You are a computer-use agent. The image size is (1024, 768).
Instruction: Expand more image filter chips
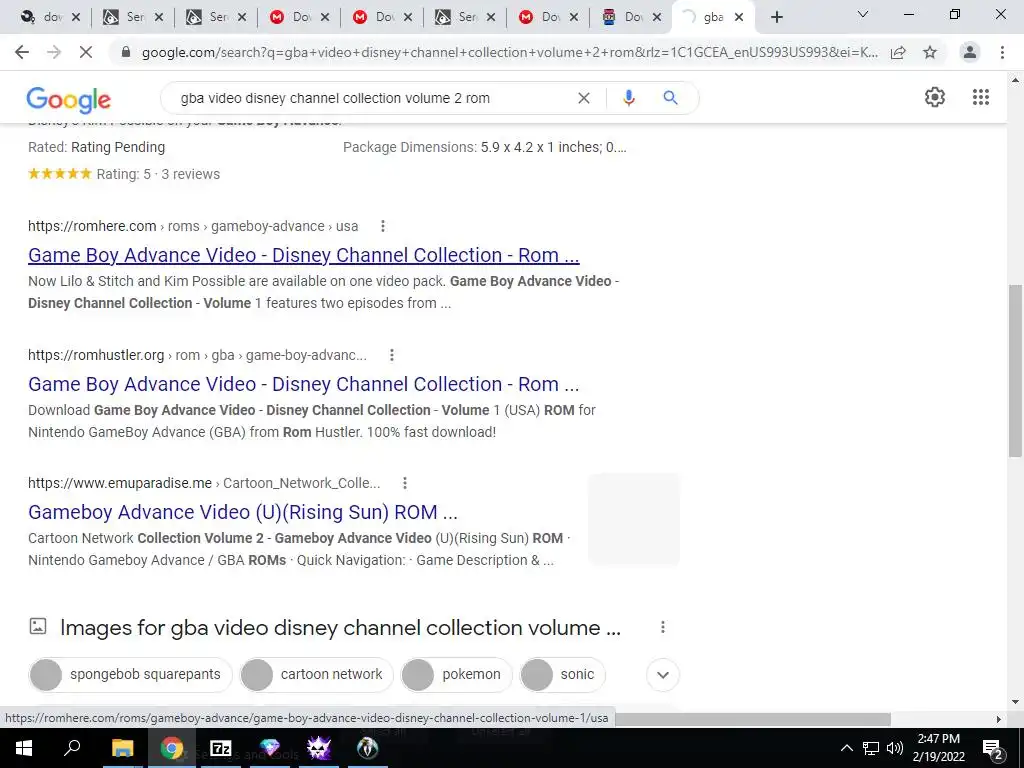pos(663,675)
